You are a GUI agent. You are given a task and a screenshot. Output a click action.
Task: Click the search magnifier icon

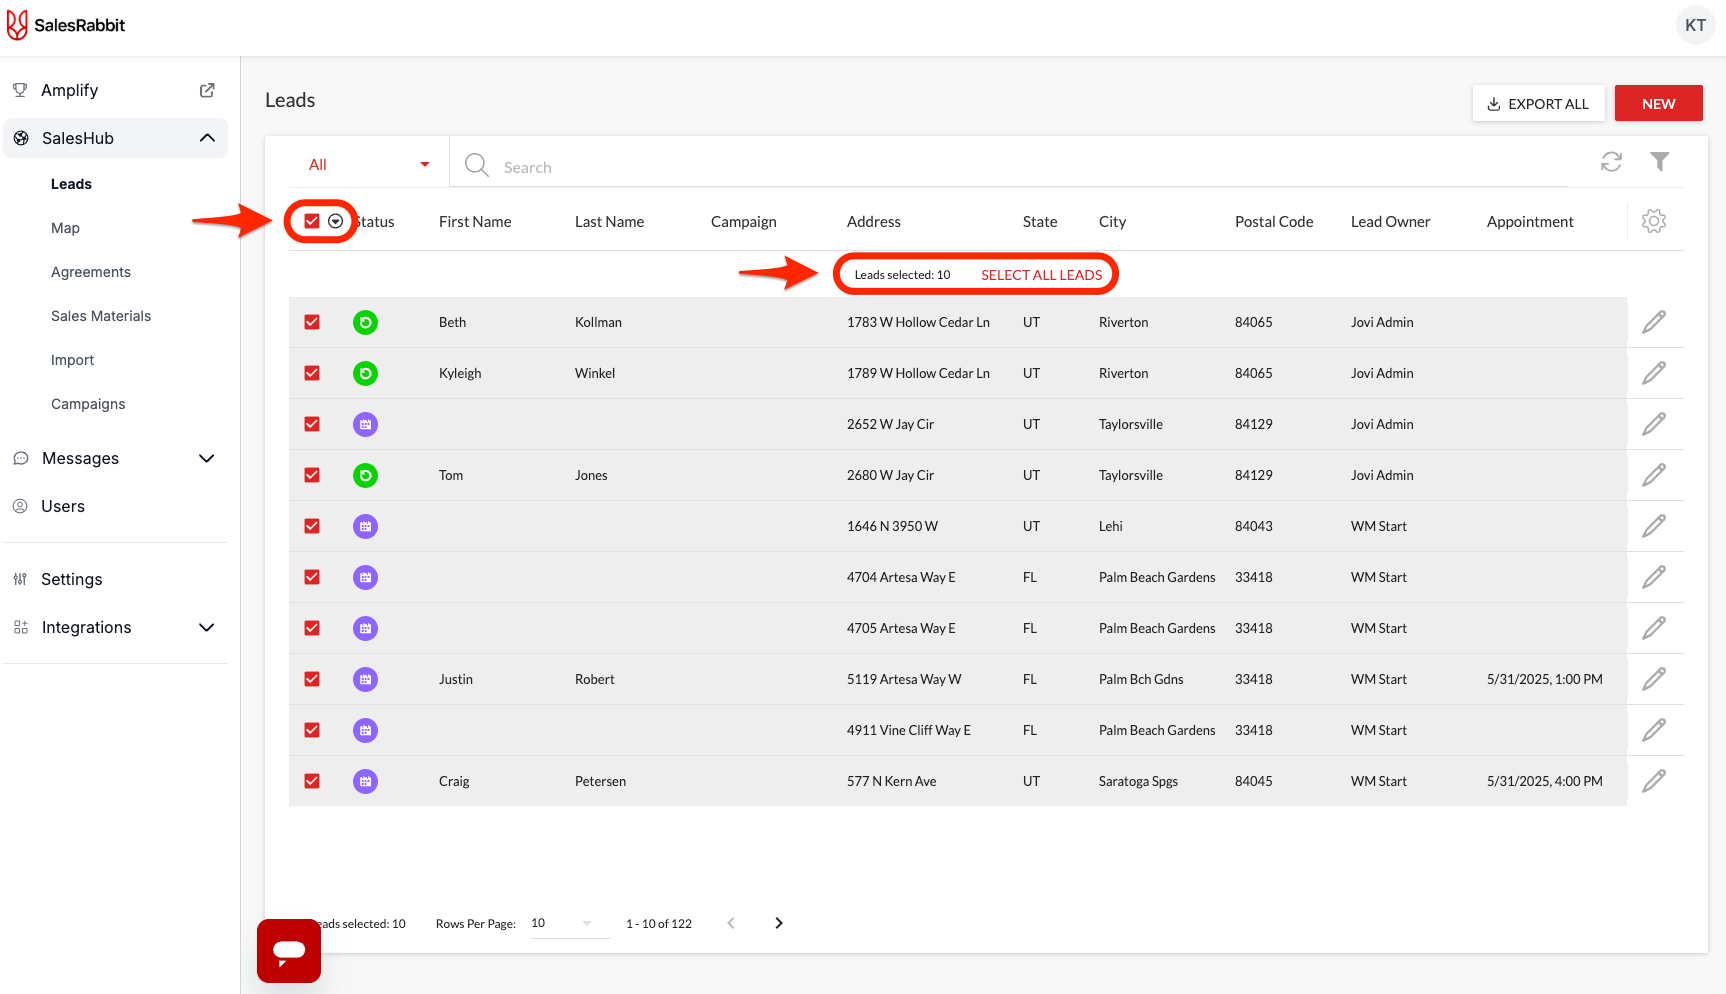pos(477,165)
